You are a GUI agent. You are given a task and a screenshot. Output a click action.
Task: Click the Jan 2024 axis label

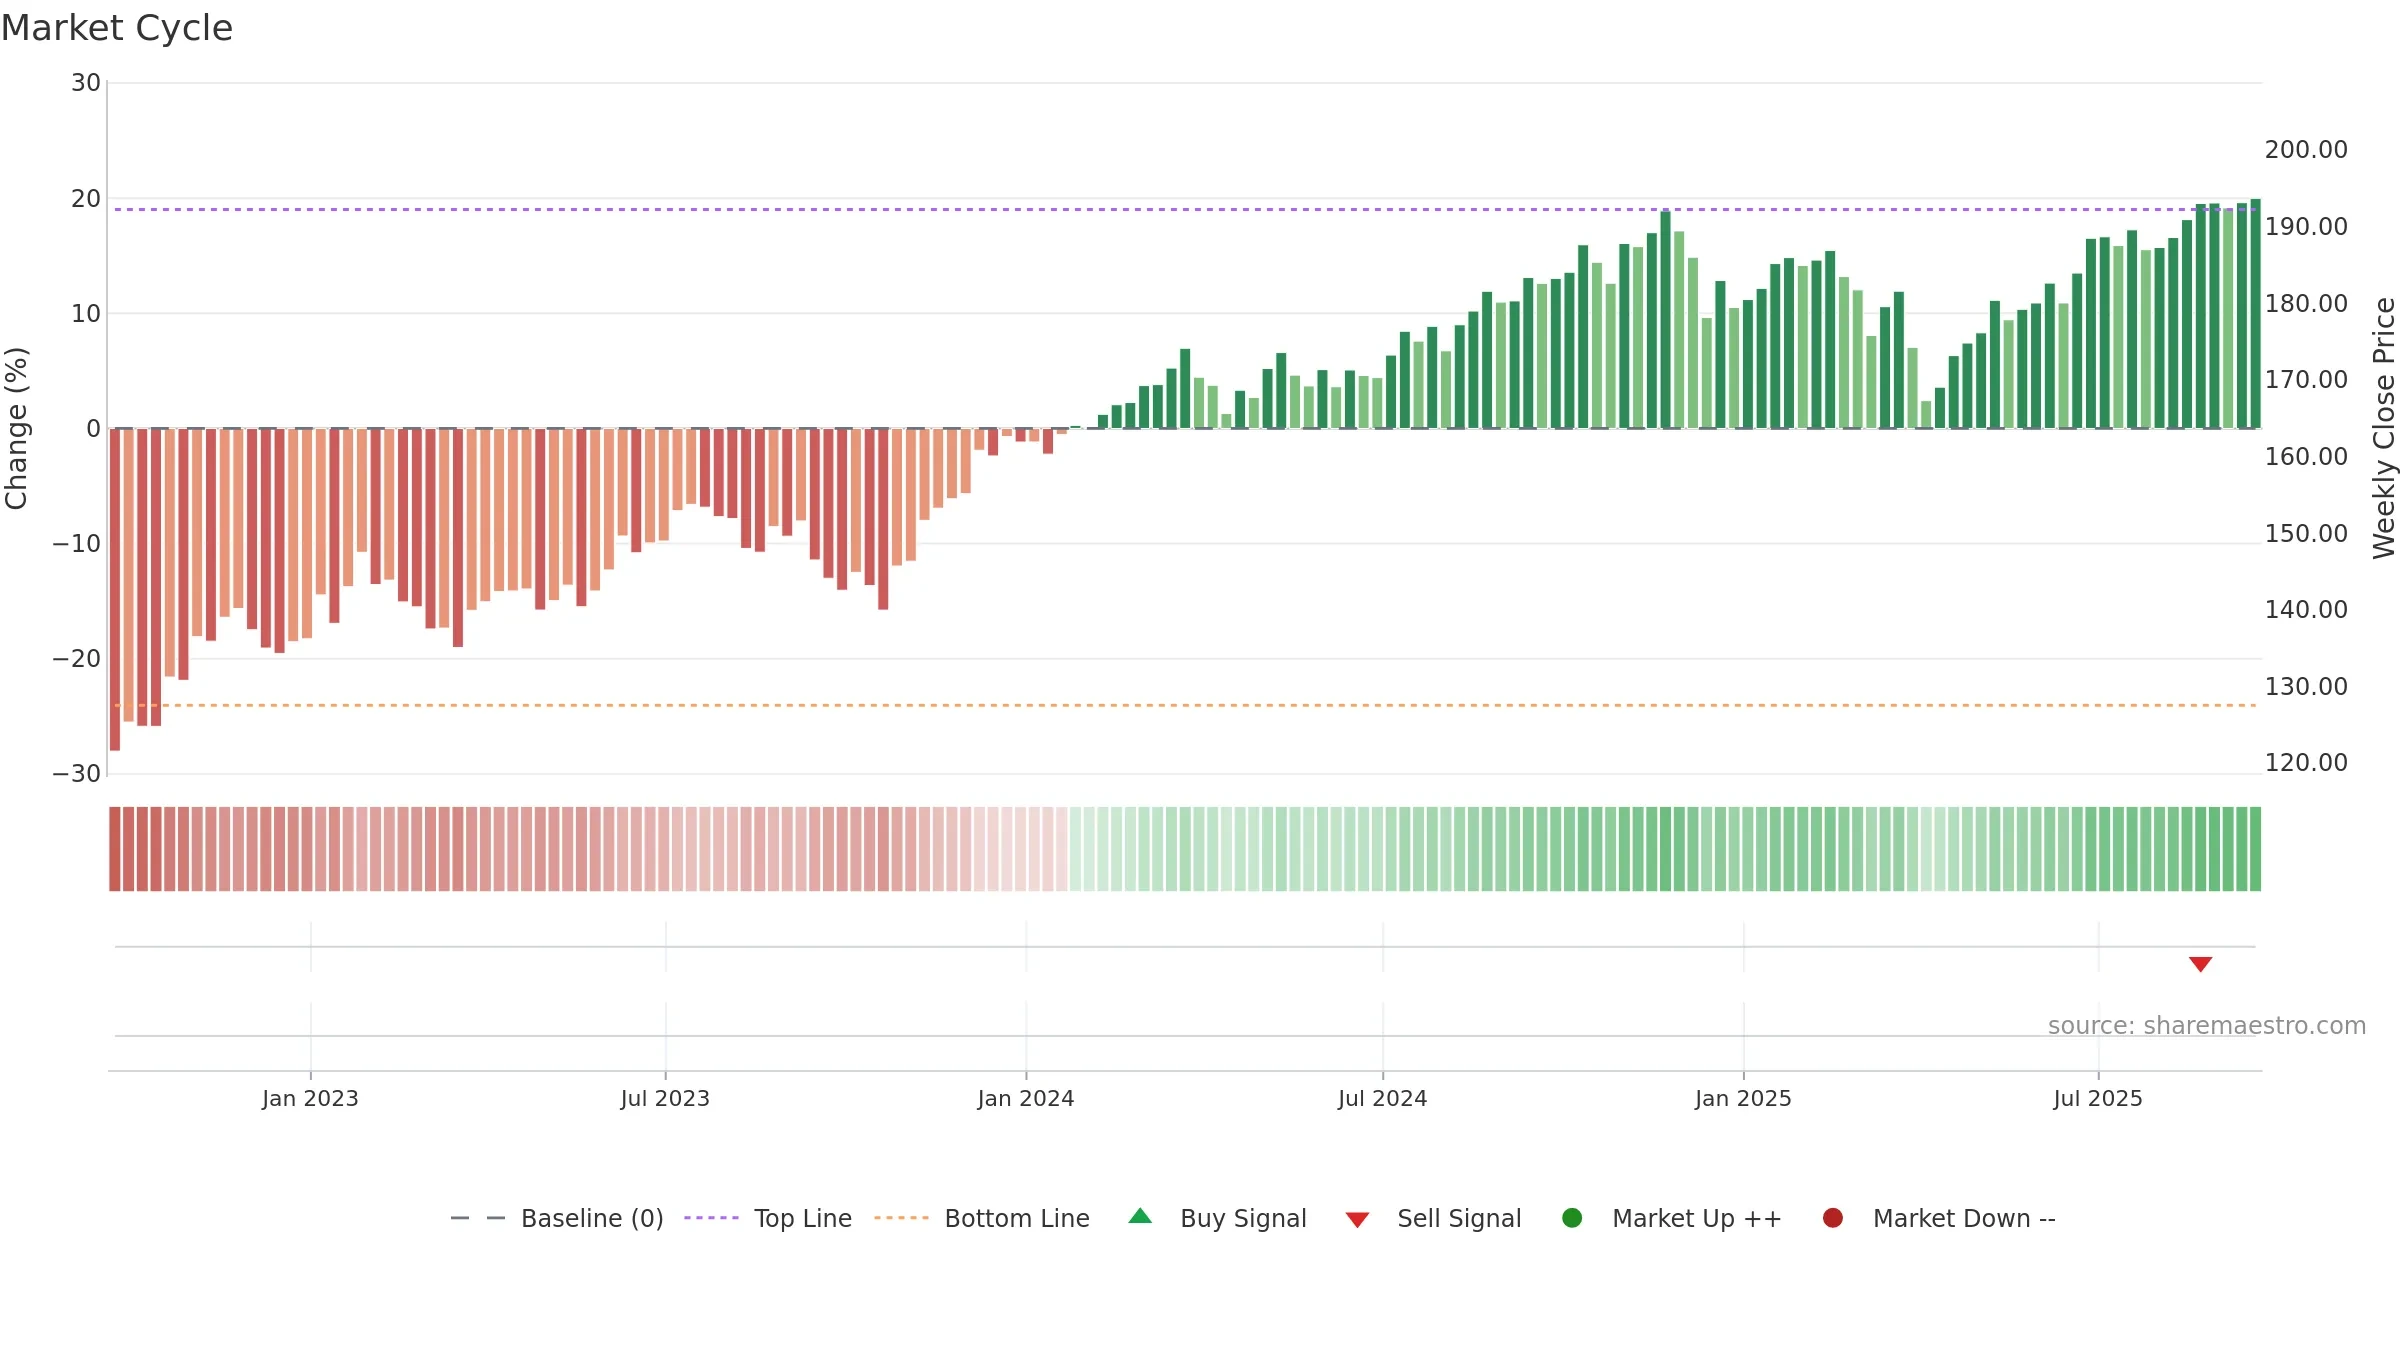click(1026, 1098)
